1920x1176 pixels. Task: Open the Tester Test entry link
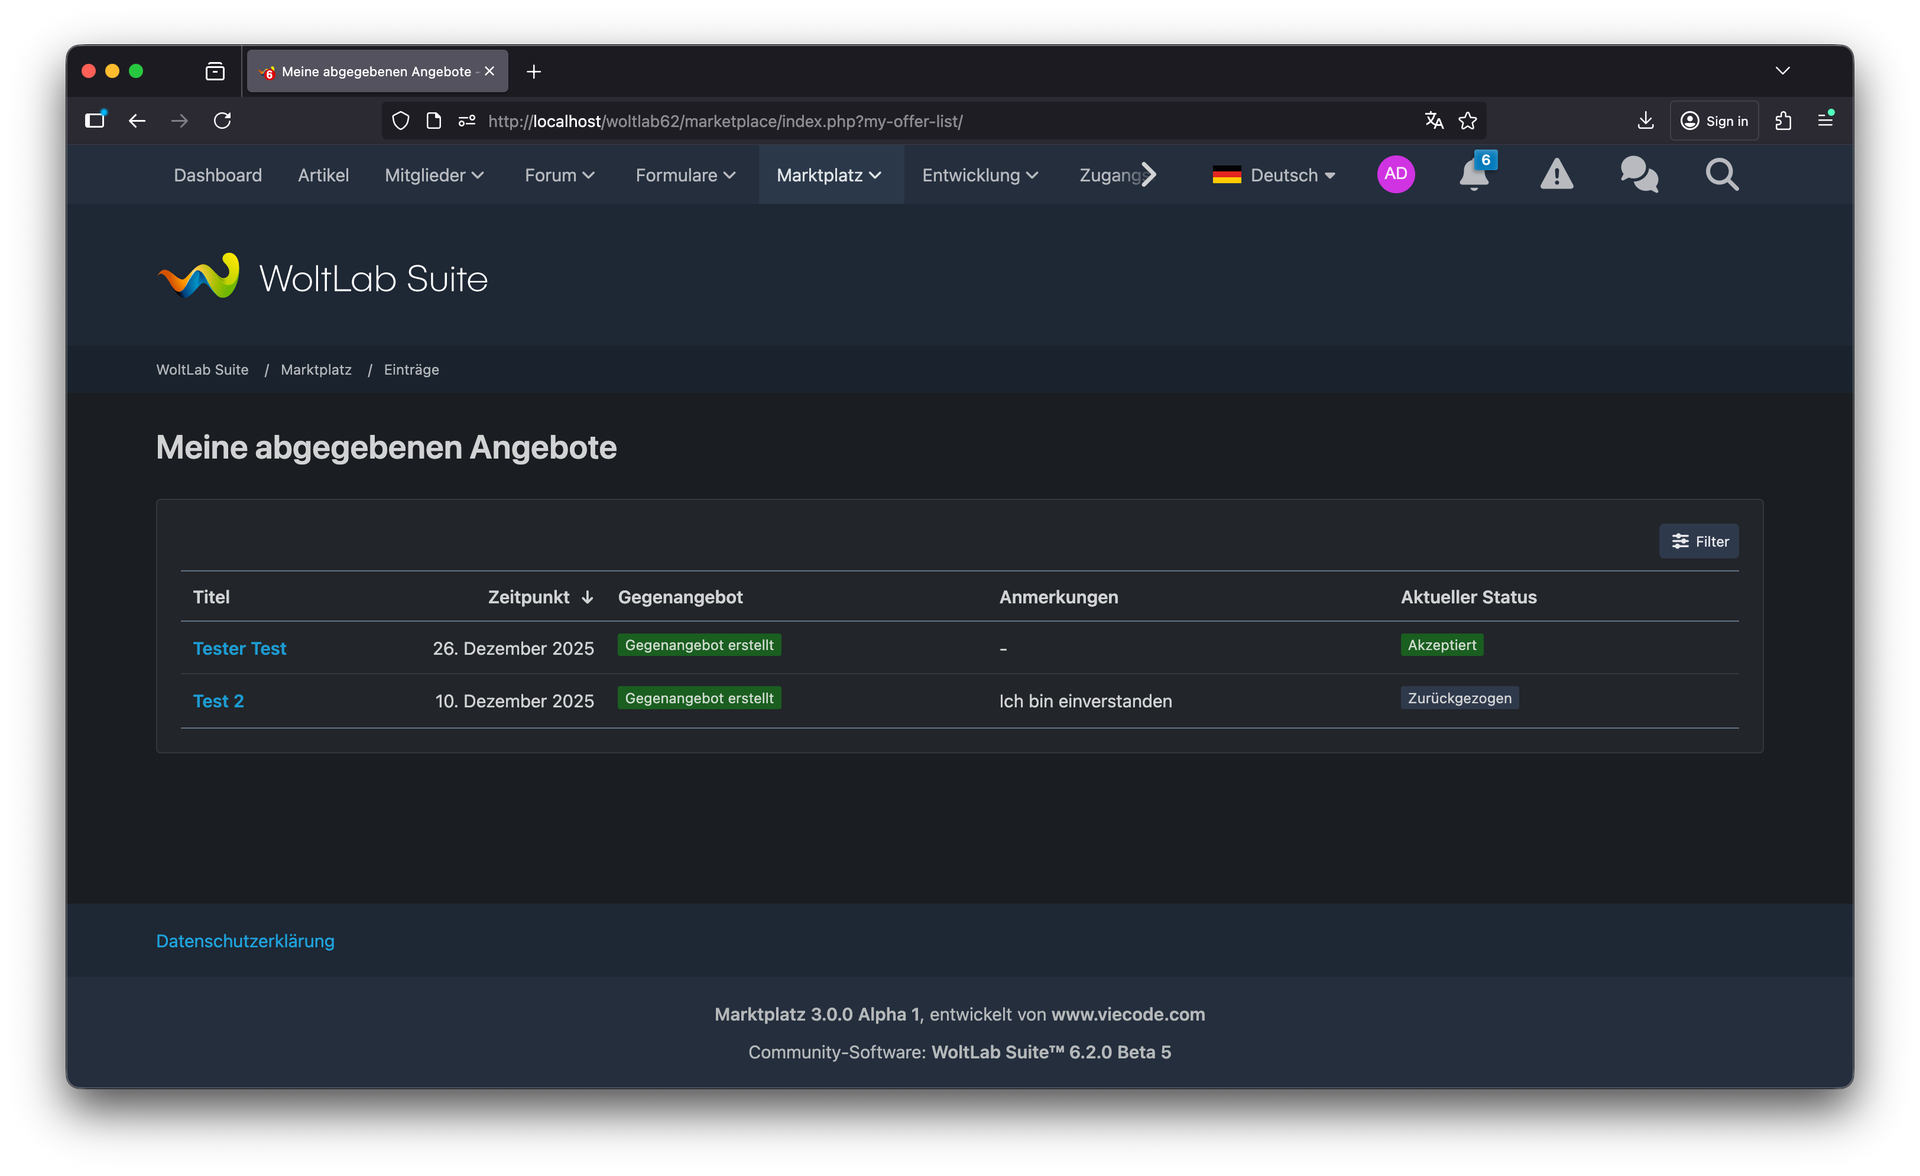point(239,648)
